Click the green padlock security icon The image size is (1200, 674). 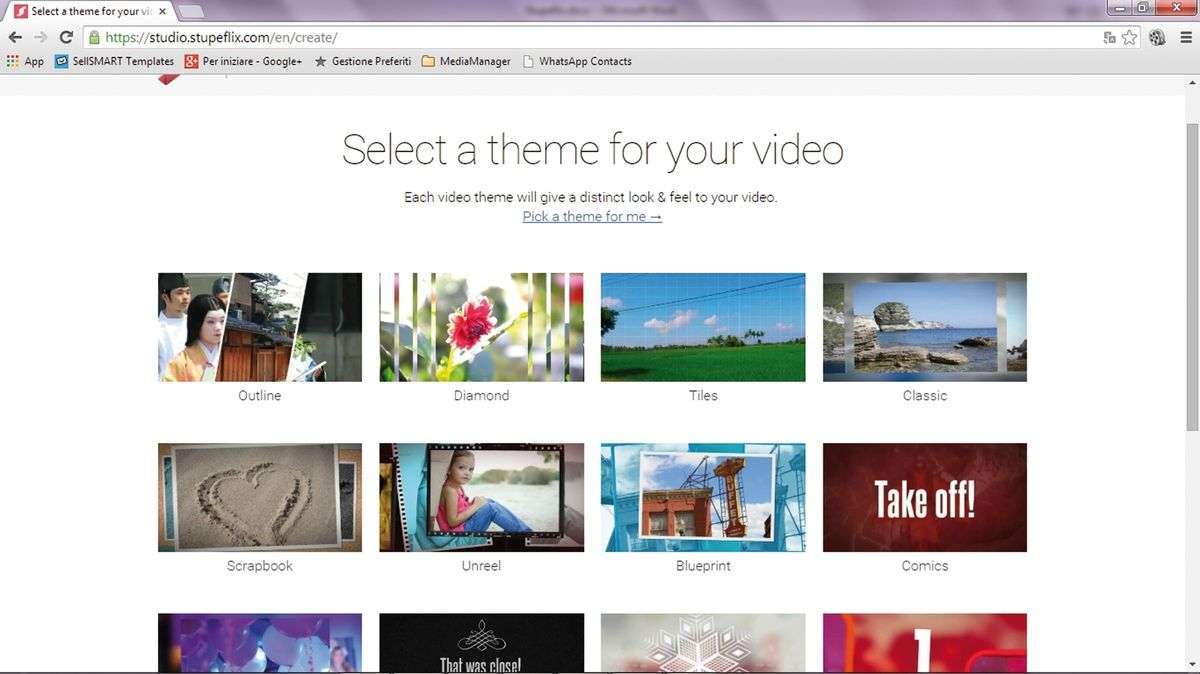(94, 38)
